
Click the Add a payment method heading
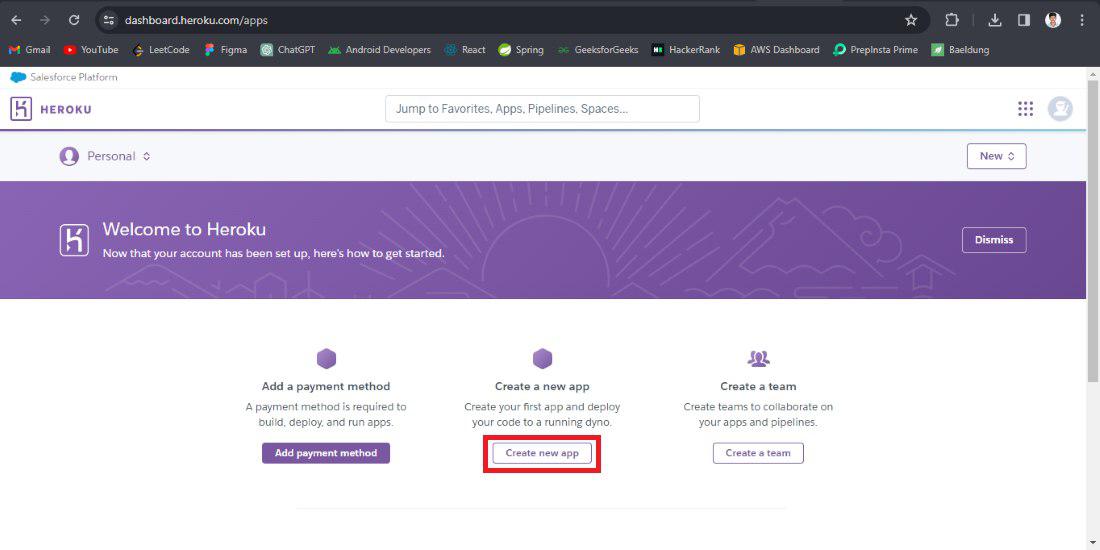[326, 387]
